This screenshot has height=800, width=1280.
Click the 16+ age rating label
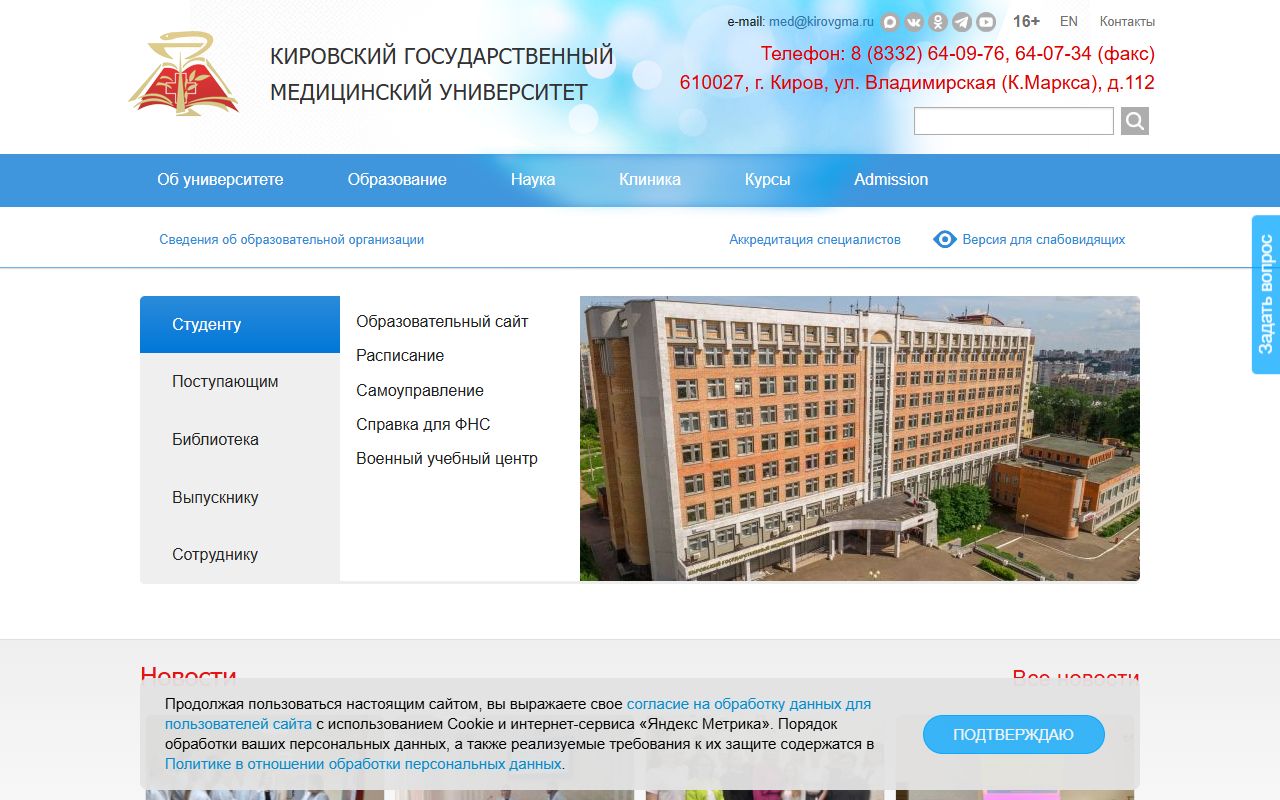1026,21
